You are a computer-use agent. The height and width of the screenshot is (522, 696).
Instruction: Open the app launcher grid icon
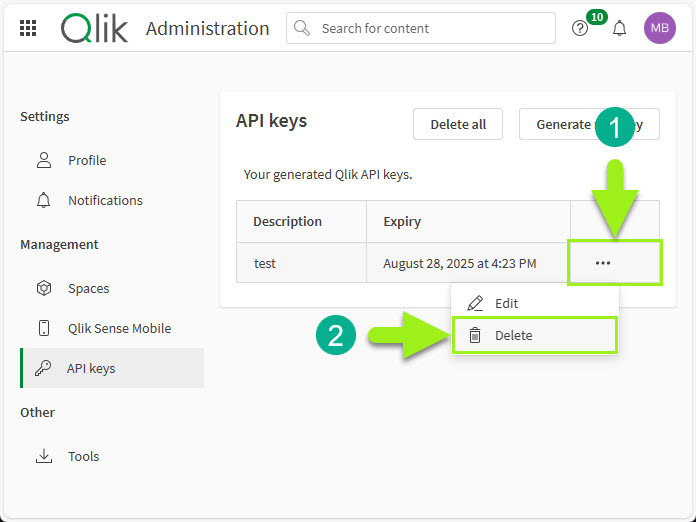click(x=28, y=28)
